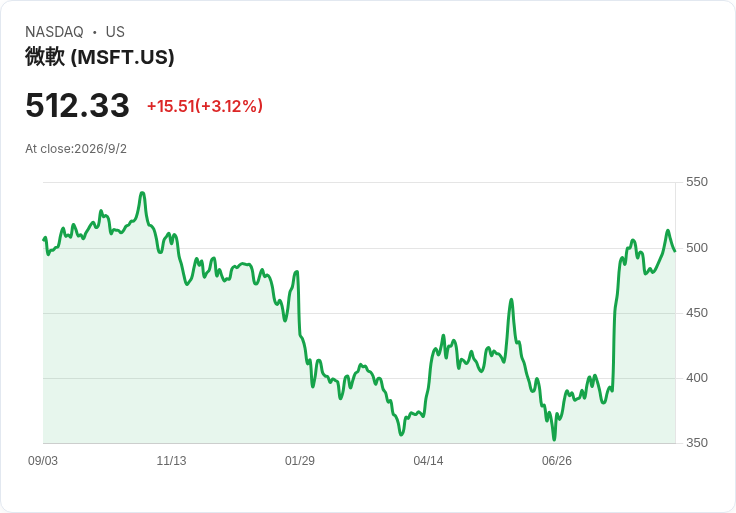
Task: Click the 09/03 x-axis date label
Action: coord(43,461)
